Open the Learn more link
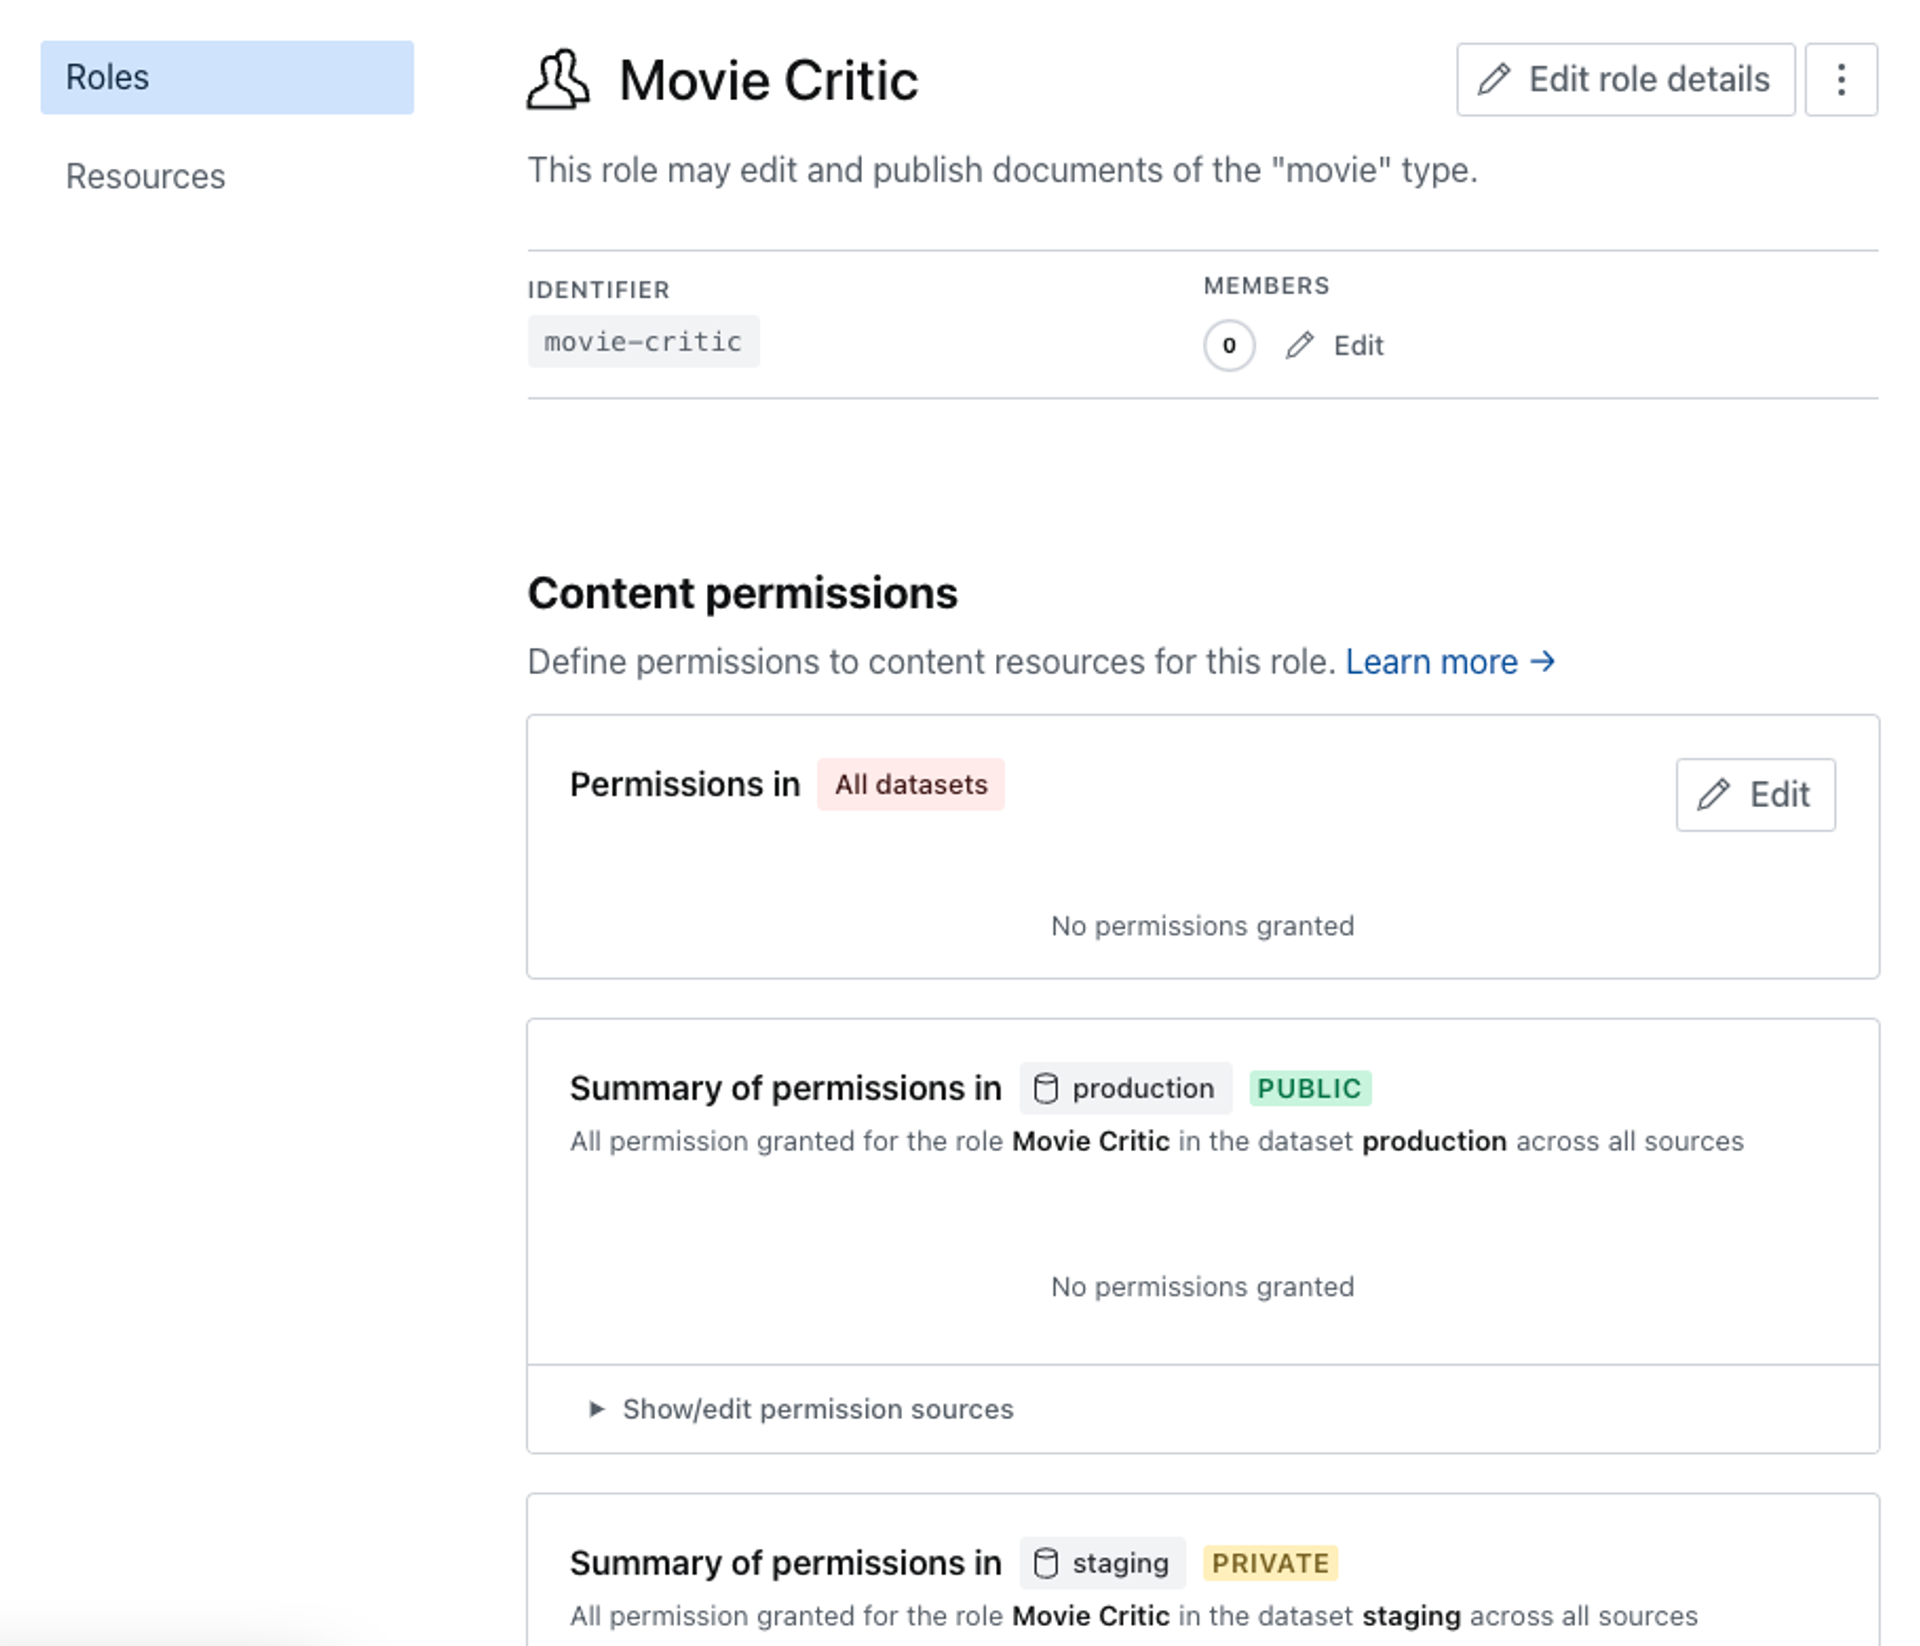 coord(1431,661)
